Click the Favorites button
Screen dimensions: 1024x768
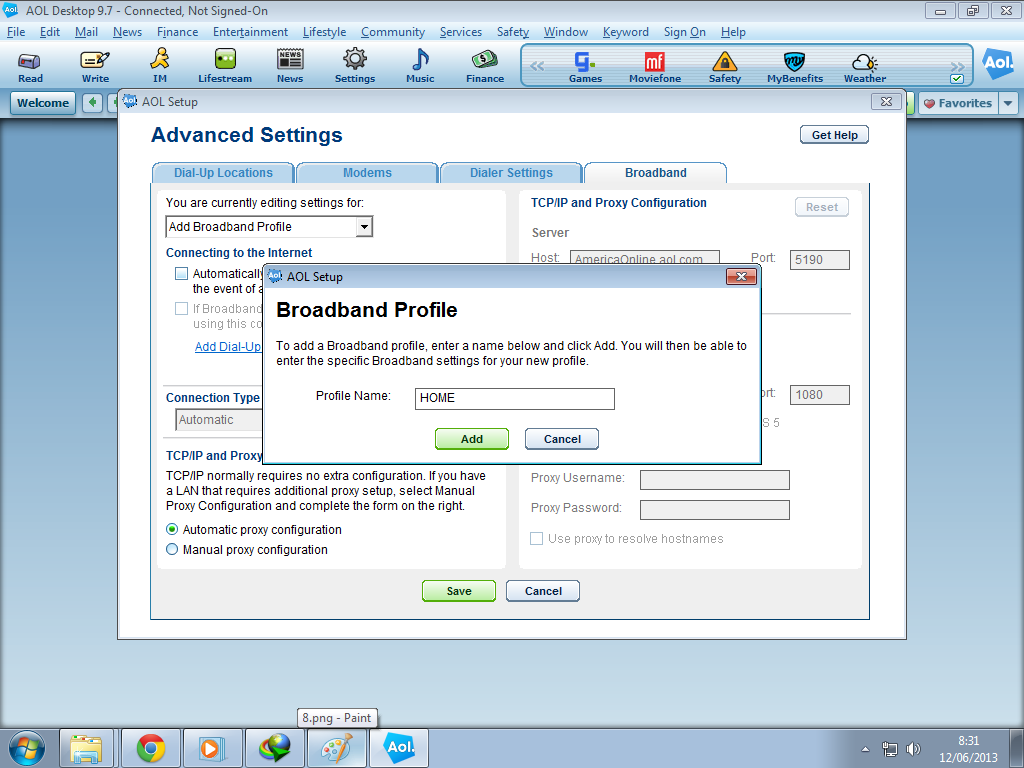point(959,103)
